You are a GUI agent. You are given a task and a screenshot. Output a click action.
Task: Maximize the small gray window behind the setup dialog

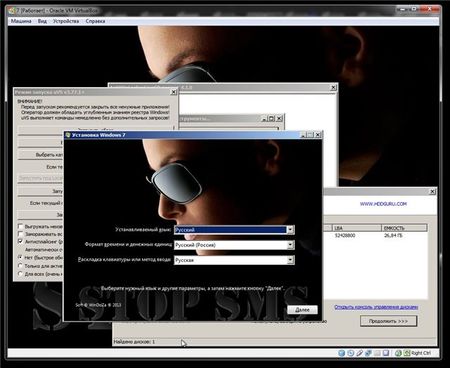272,118
